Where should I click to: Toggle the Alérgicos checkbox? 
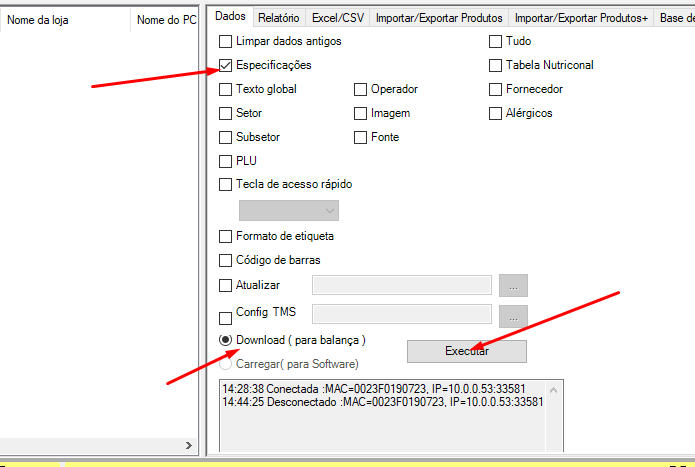click(495, 113)
